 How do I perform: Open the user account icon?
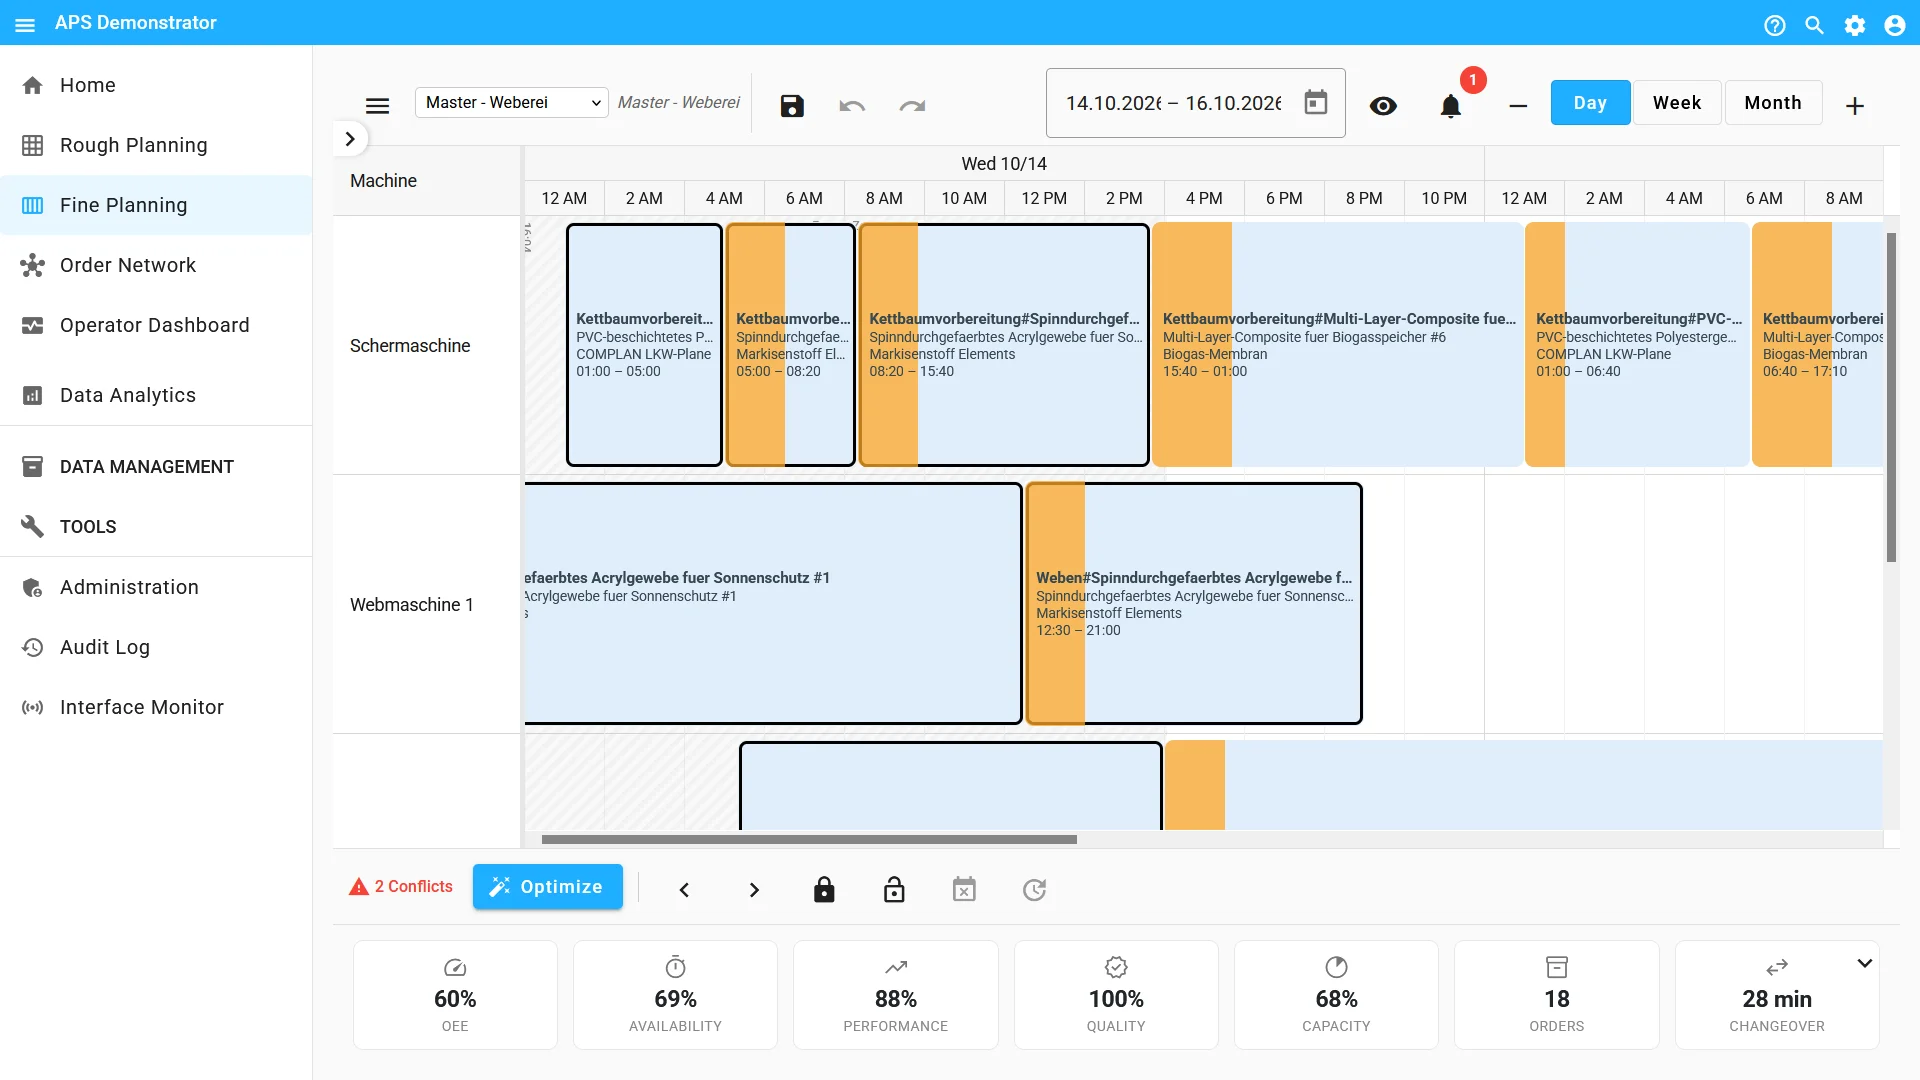tap(1895, 25)
